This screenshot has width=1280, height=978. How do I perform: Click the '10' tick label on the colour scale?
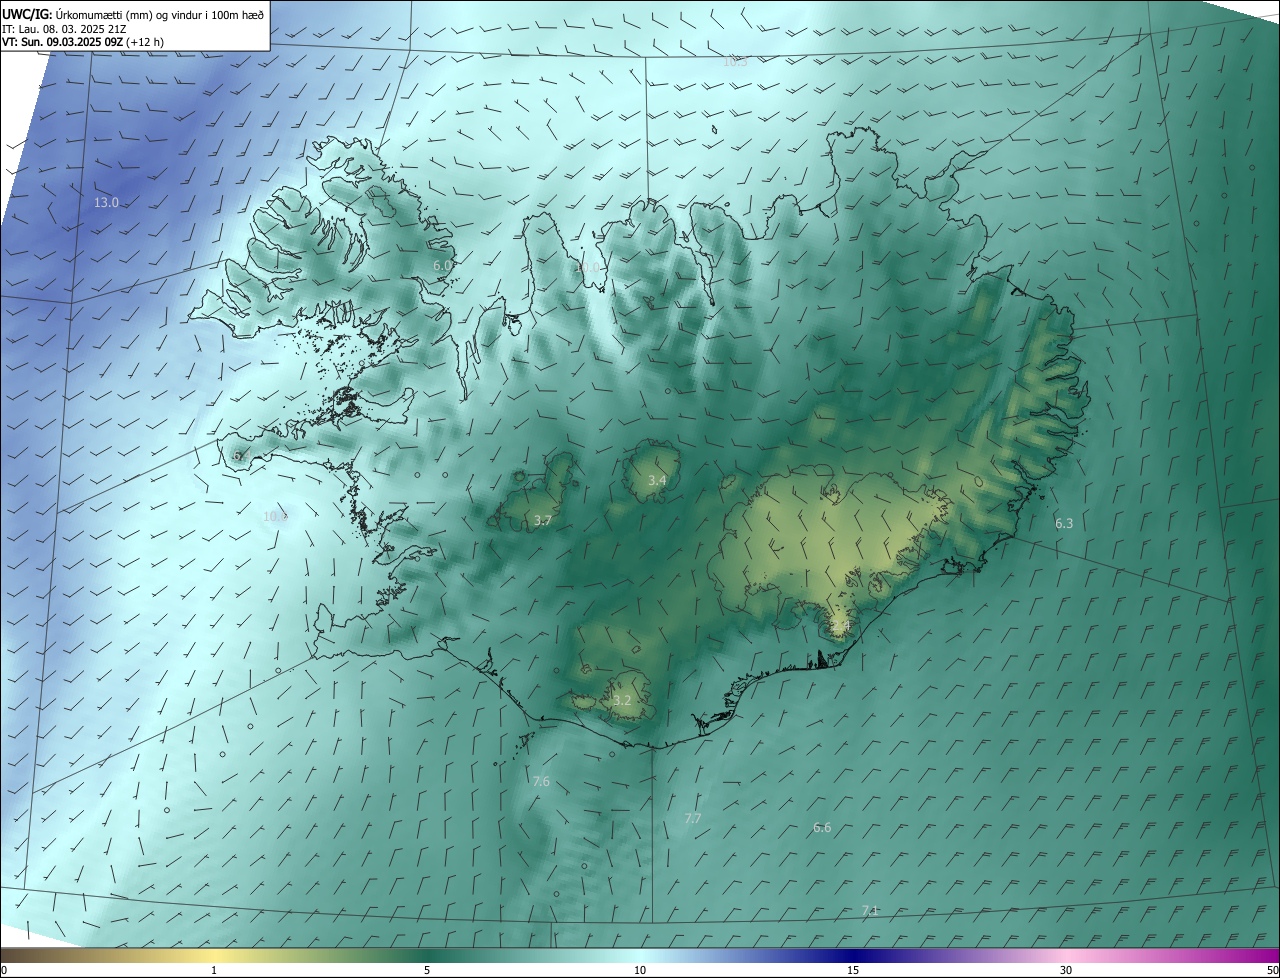[640, 970]
